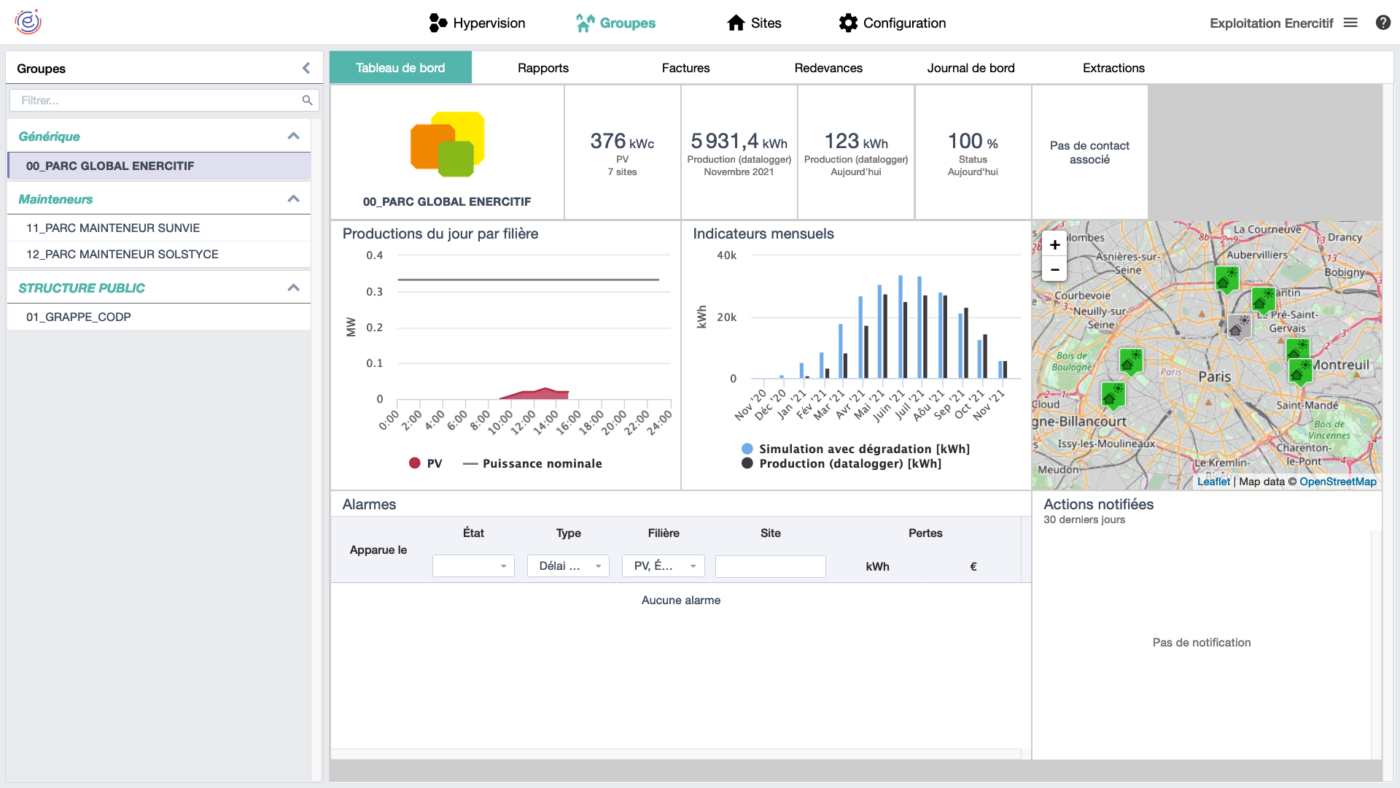Open the help question mark icon
The height and width of the screenshot is (788, 1400).
click(x=1383, y=22)
